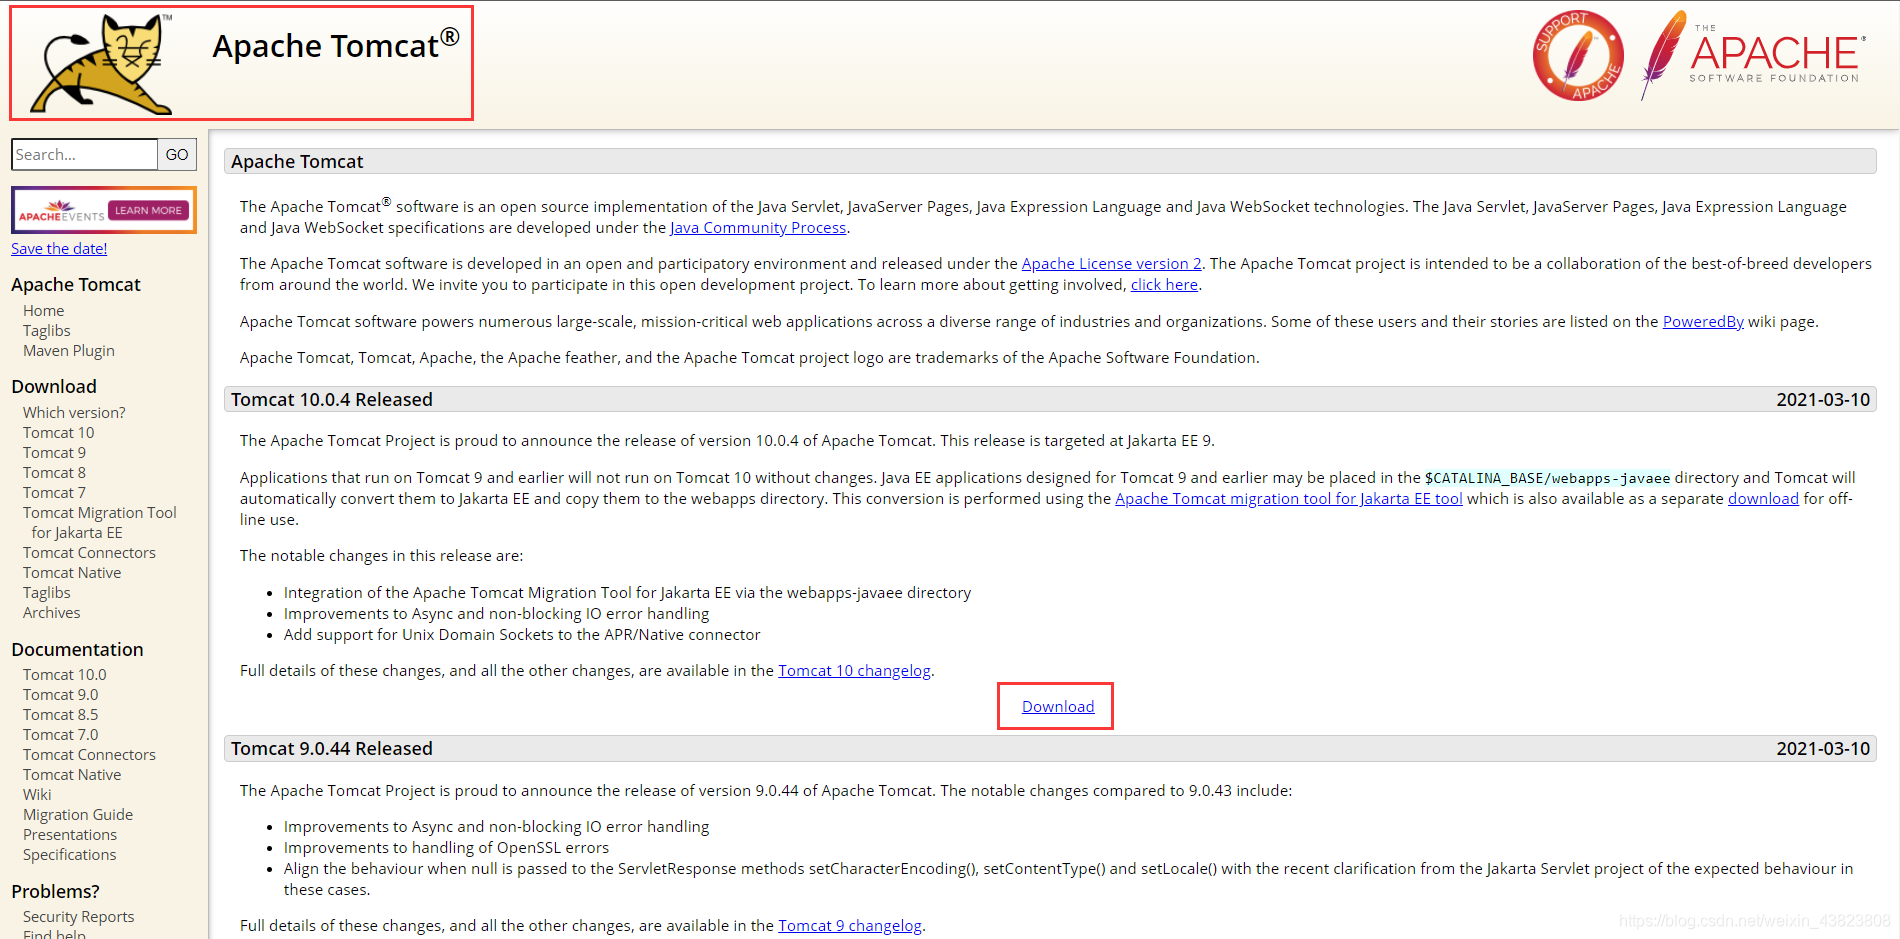The image size is (1900, 939).
Task: Open Tomcat 10.0 documentation link
Action: click(x=64, y=675)
